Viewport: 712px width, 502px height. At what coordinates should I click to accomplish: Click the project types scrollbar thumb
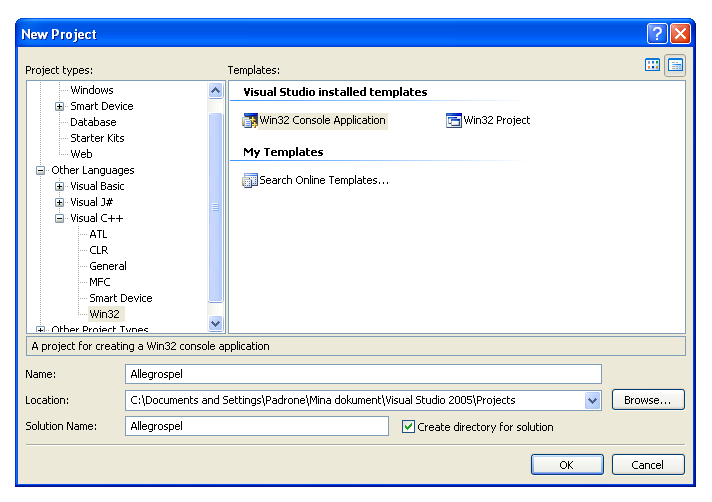click(x=215, y=207)
